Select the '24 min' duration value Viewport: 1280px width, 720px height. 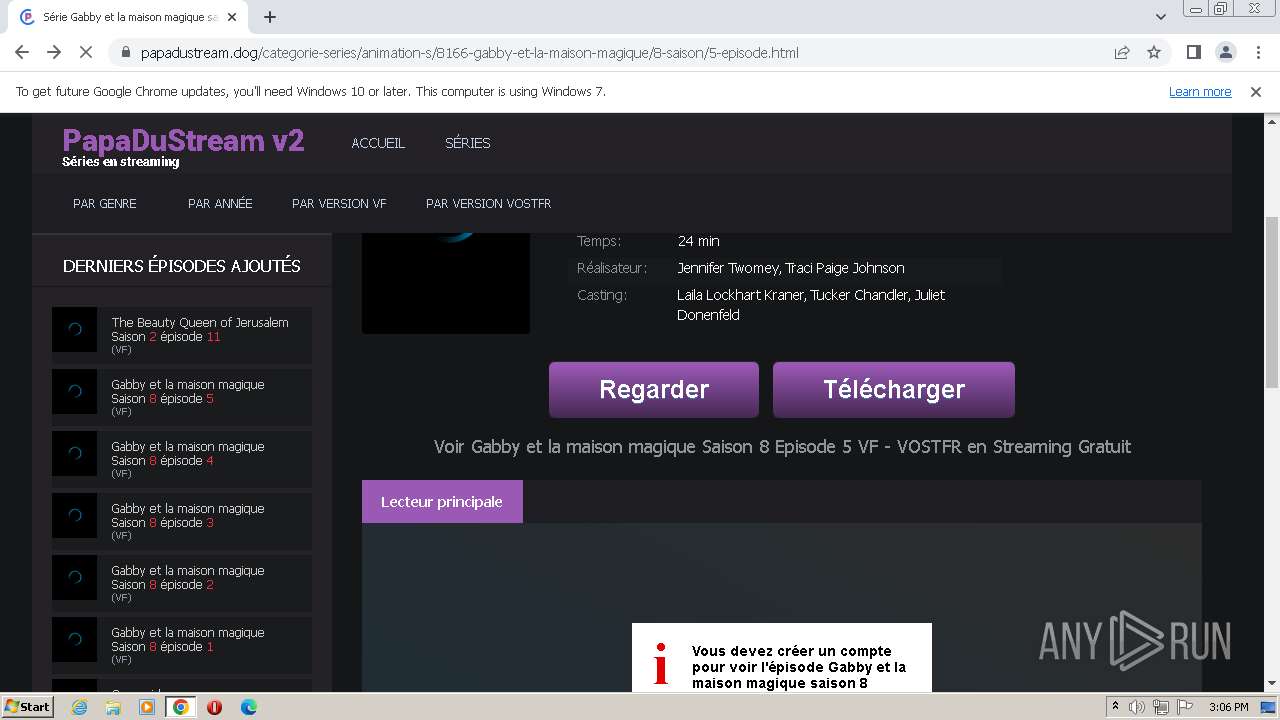click(698, 241)
